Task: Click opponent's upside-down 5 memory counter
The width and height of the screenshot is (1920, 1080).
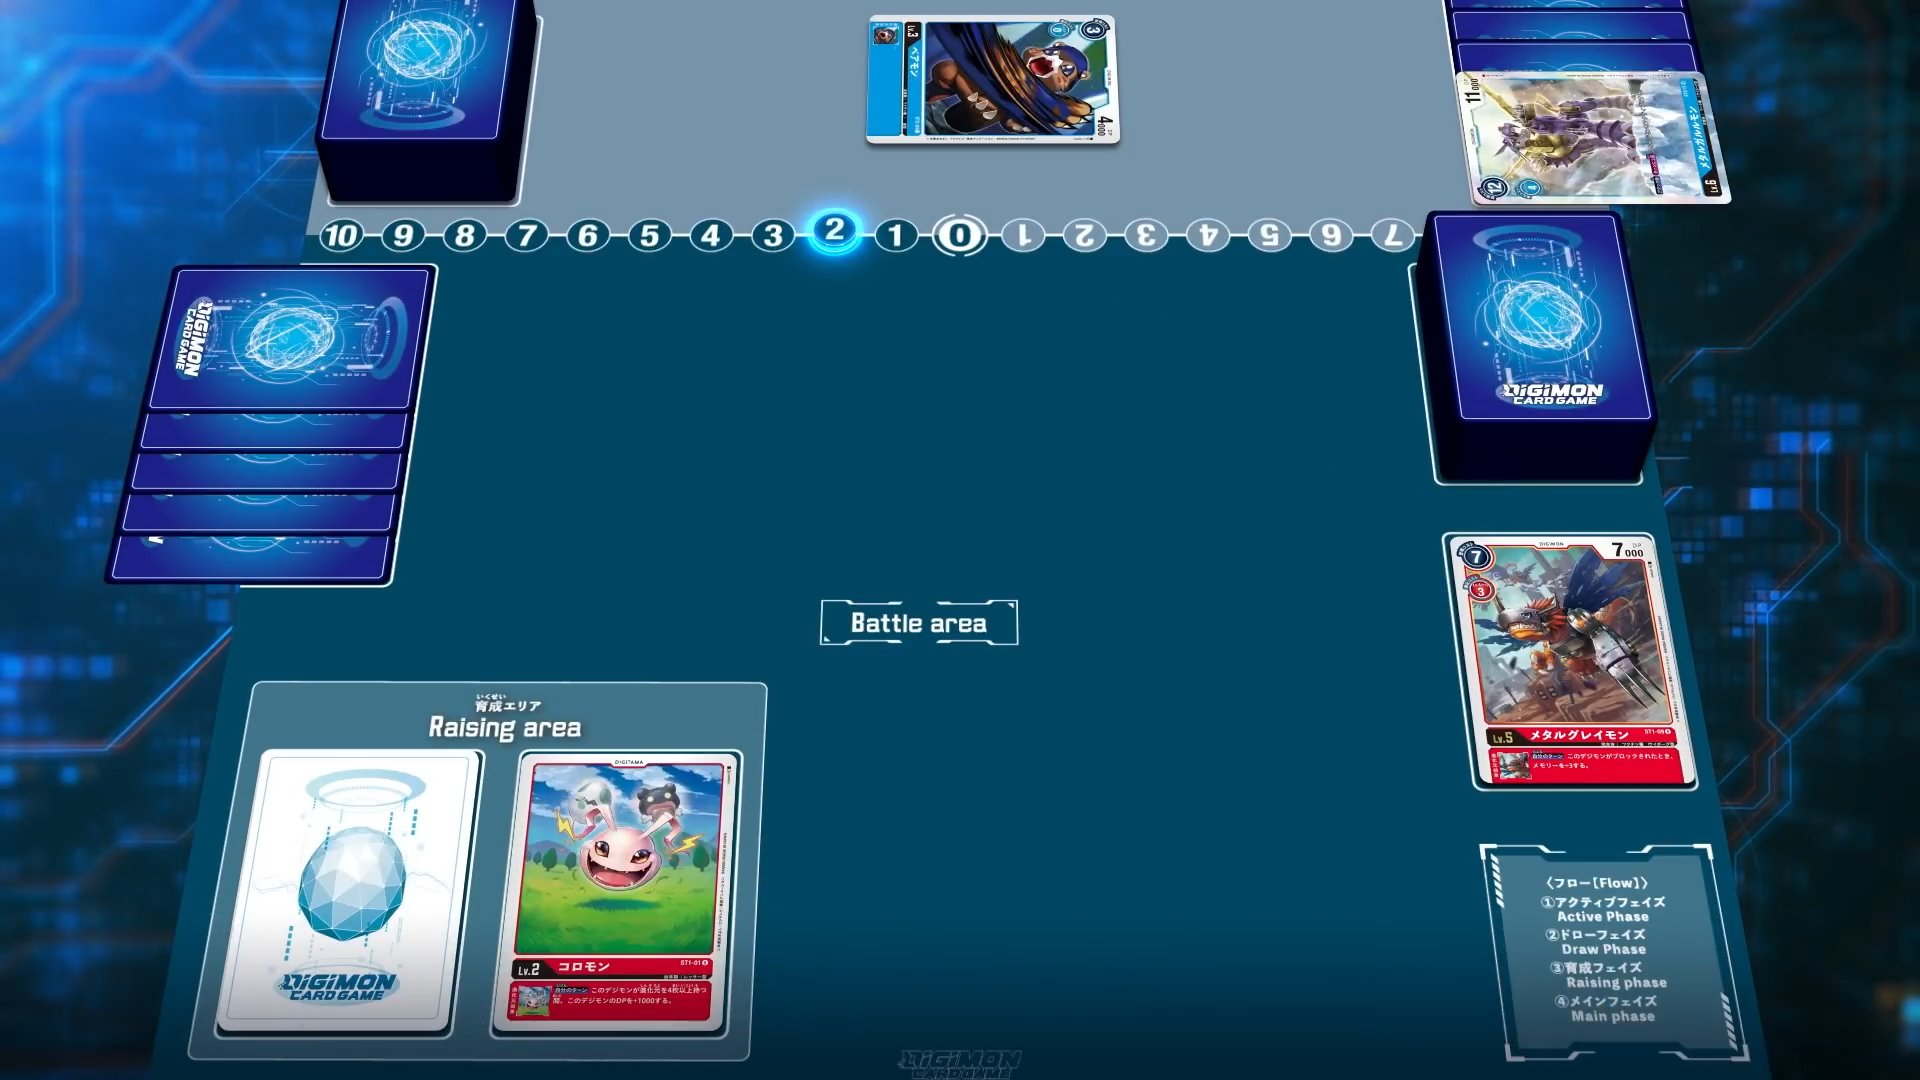Action: [1270, 236]
